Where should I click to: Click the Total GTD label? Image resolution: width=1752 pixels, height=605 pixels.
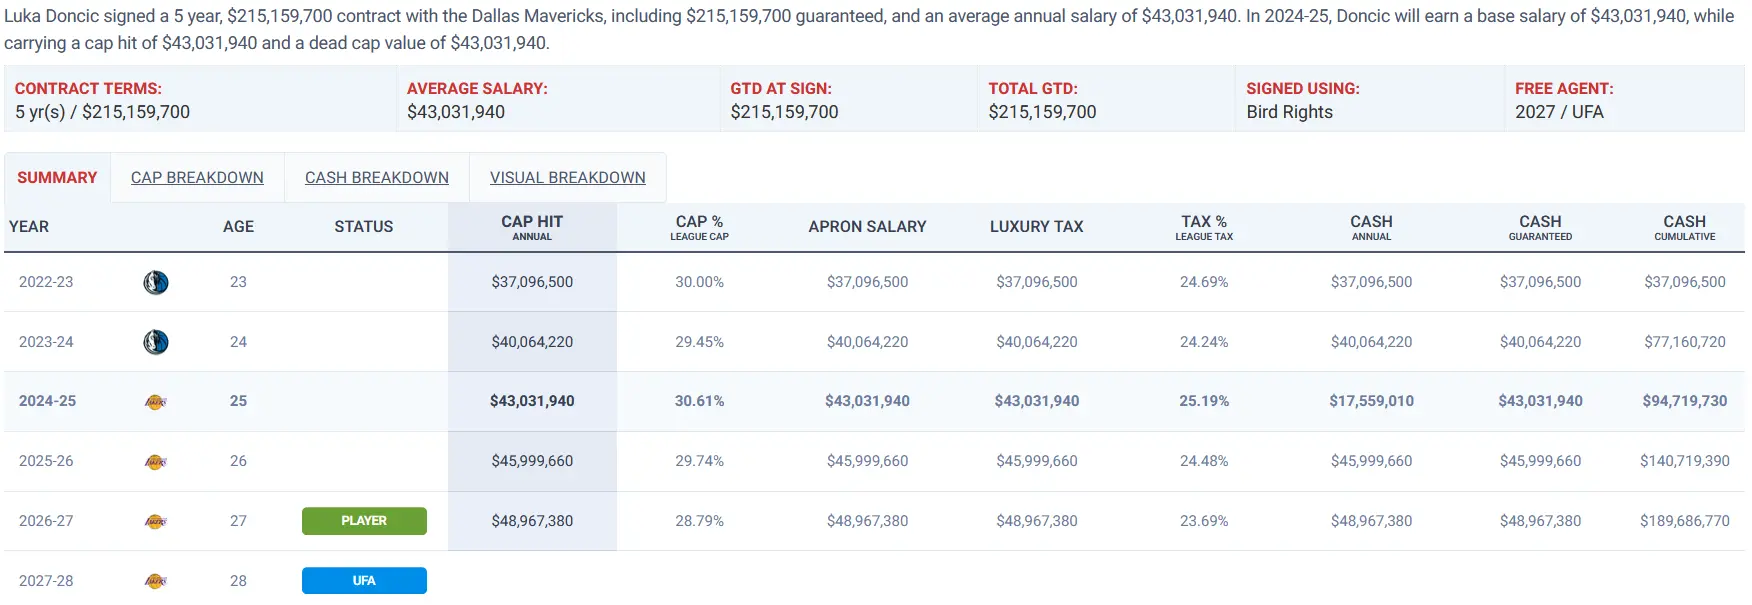[1033, 89]
